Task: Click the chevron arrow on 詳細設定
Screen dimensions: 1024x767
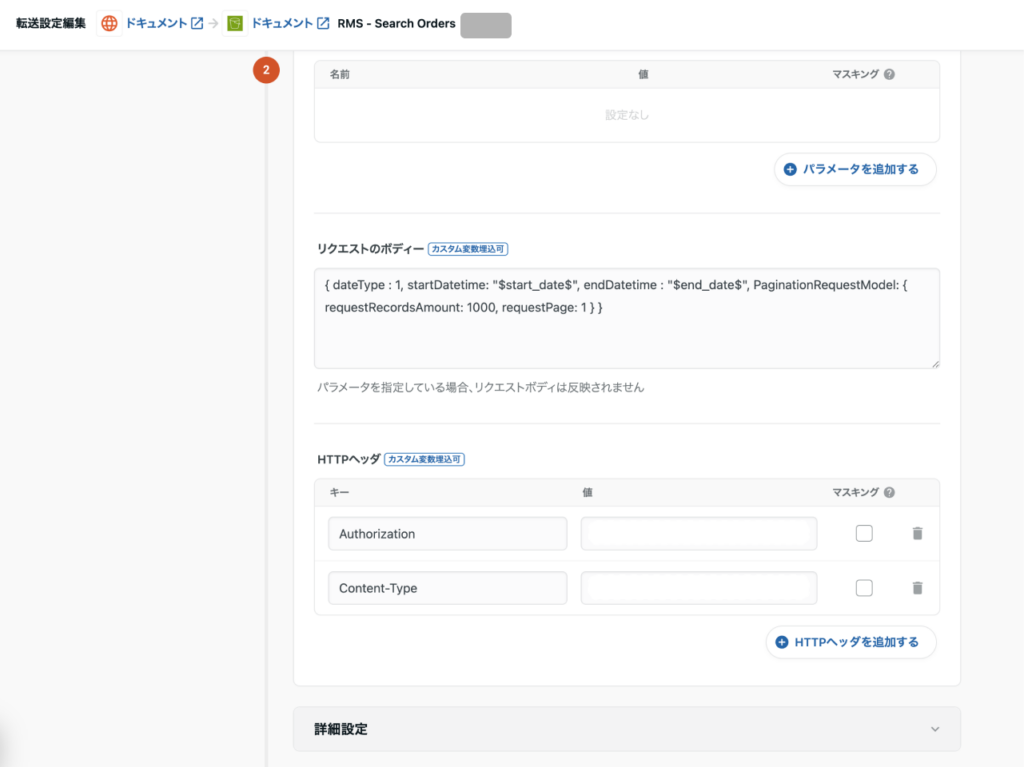Action: click(935, 729)
